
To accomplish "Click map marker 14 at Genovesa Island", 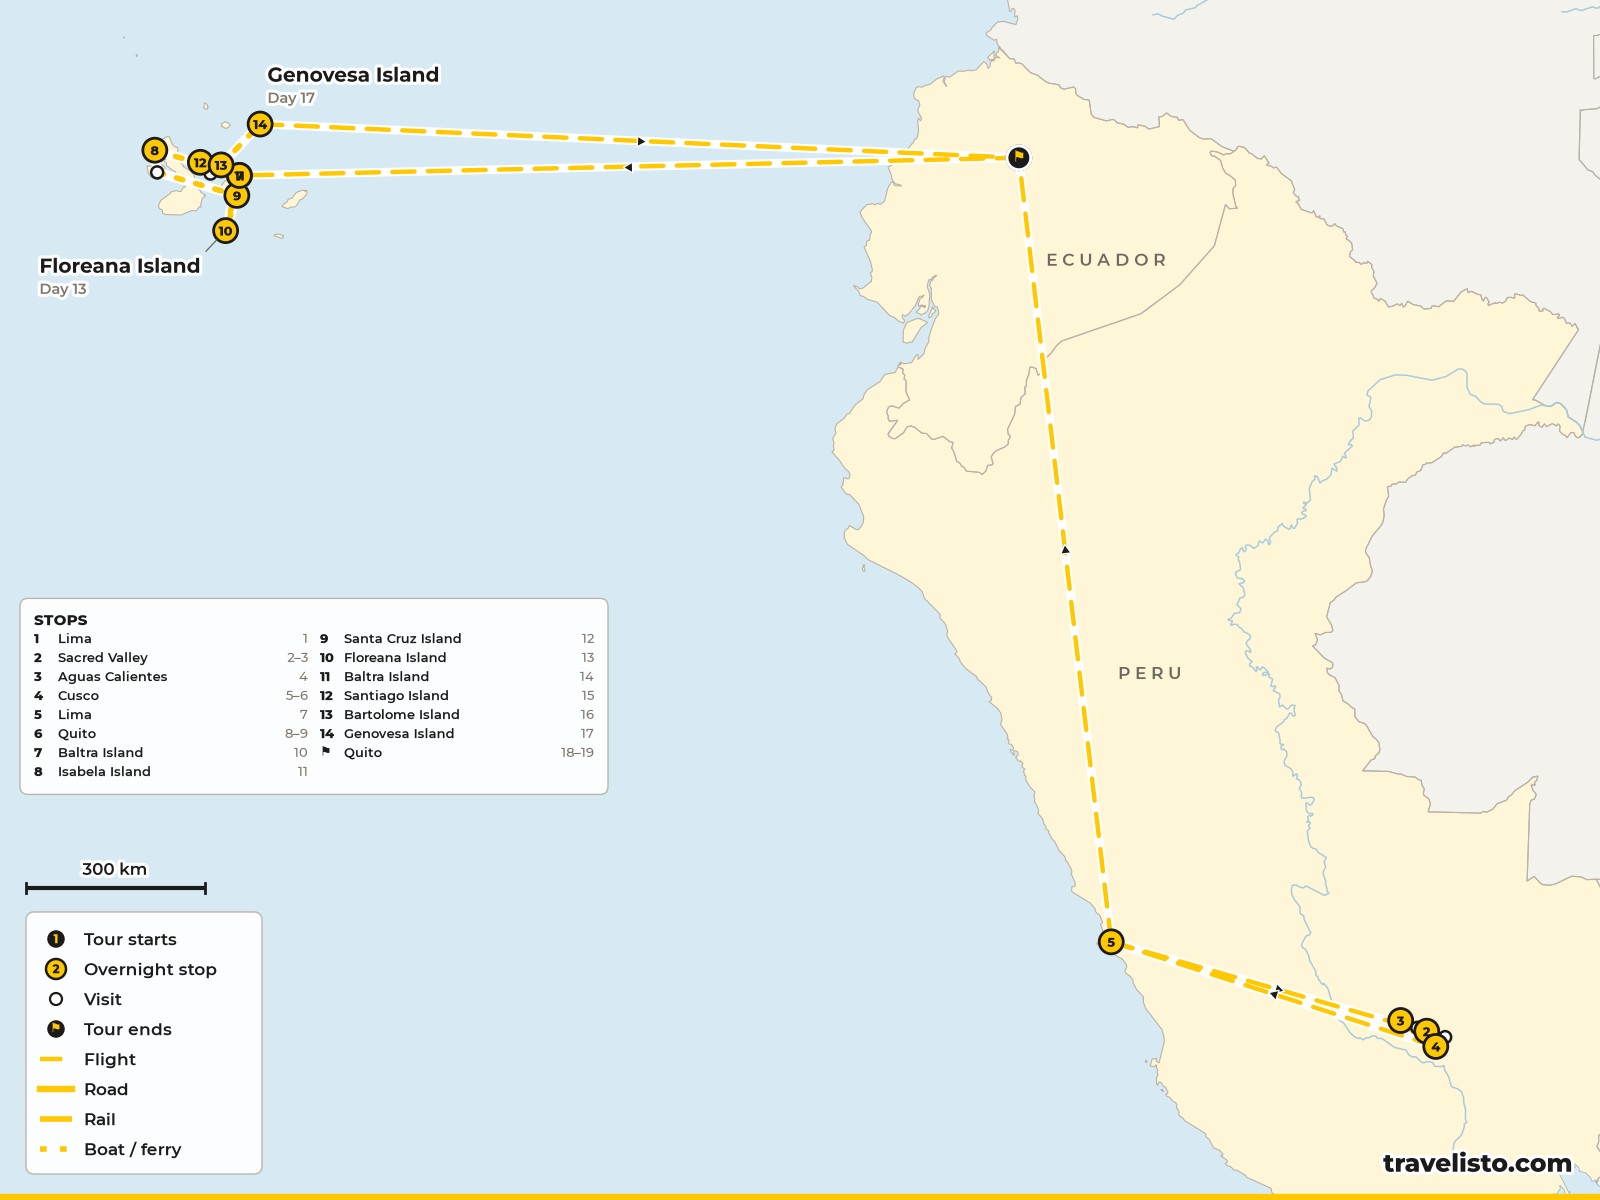I will [260, 124].
